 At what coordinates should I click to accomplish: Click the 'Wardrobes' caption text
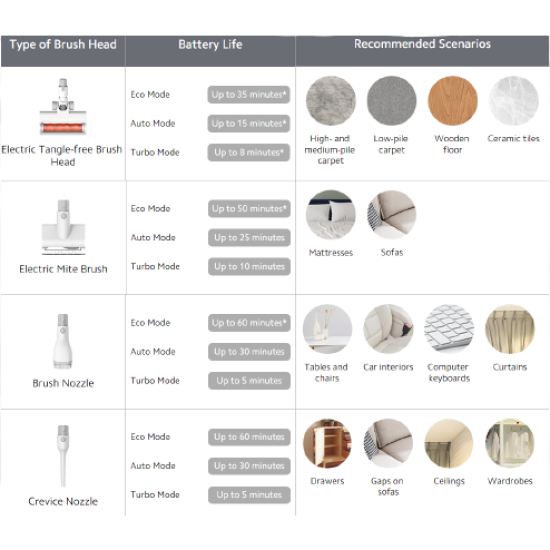click(510, 481)
